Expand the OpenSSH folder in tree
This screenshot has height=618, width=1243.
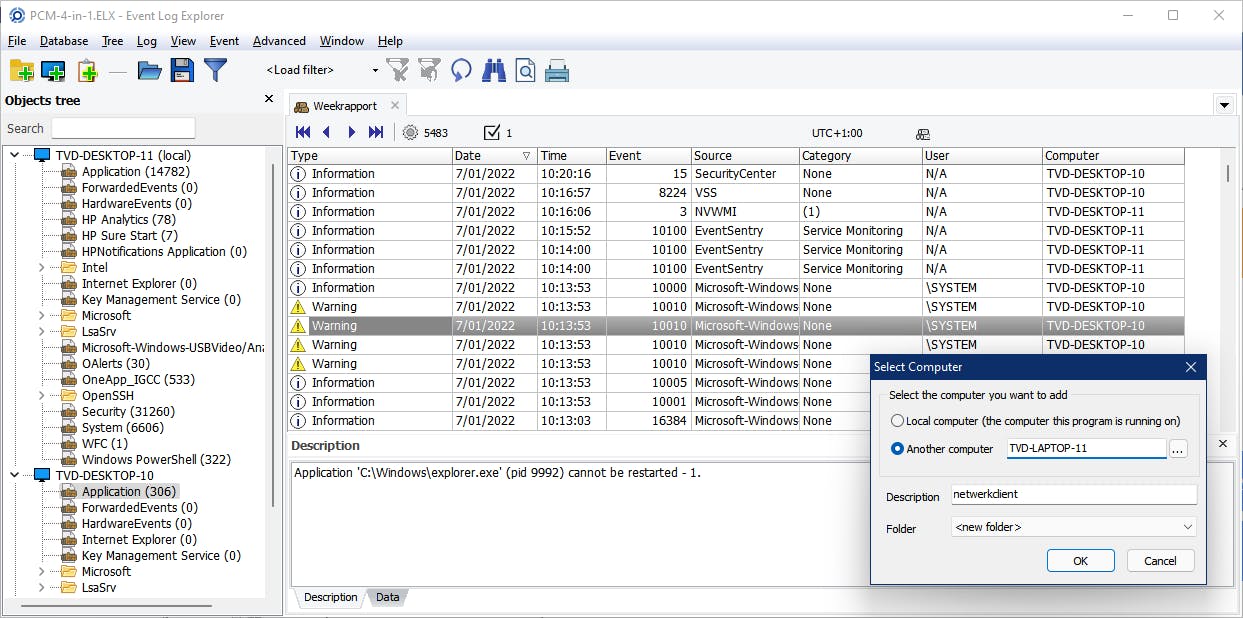pos(41,396)
